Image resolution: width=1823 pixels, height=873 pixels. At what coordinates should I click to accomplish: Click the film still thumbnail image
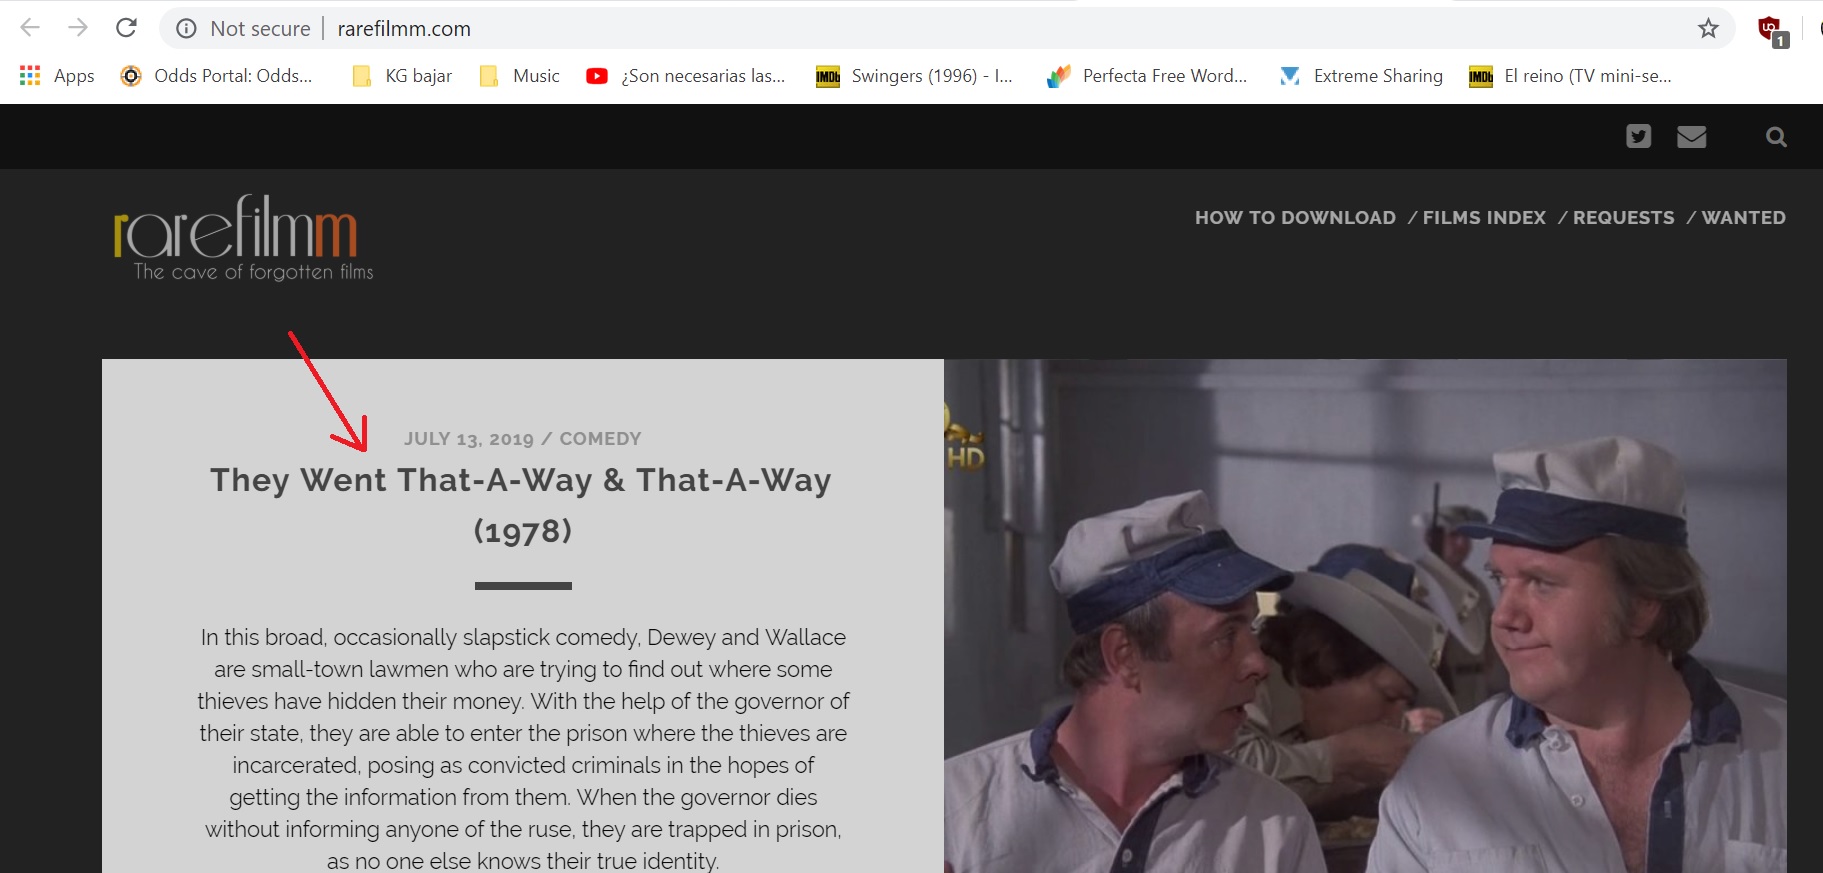coord(1365,616)
